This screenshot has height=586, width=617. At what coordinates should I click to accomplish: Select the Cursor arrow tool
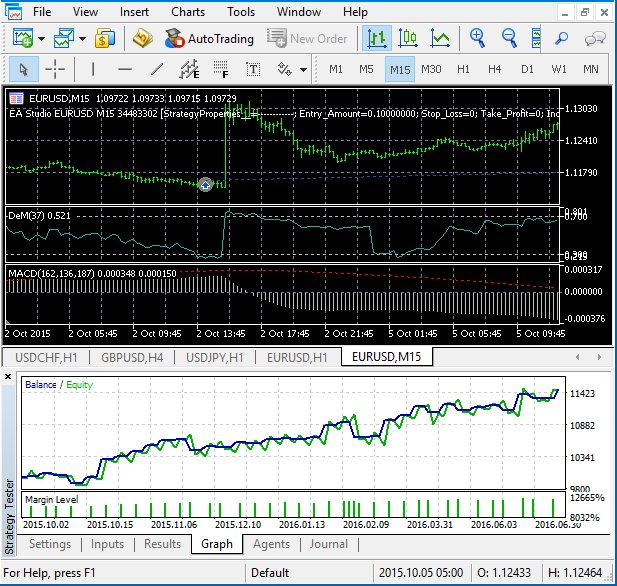(x=24, y=69)
